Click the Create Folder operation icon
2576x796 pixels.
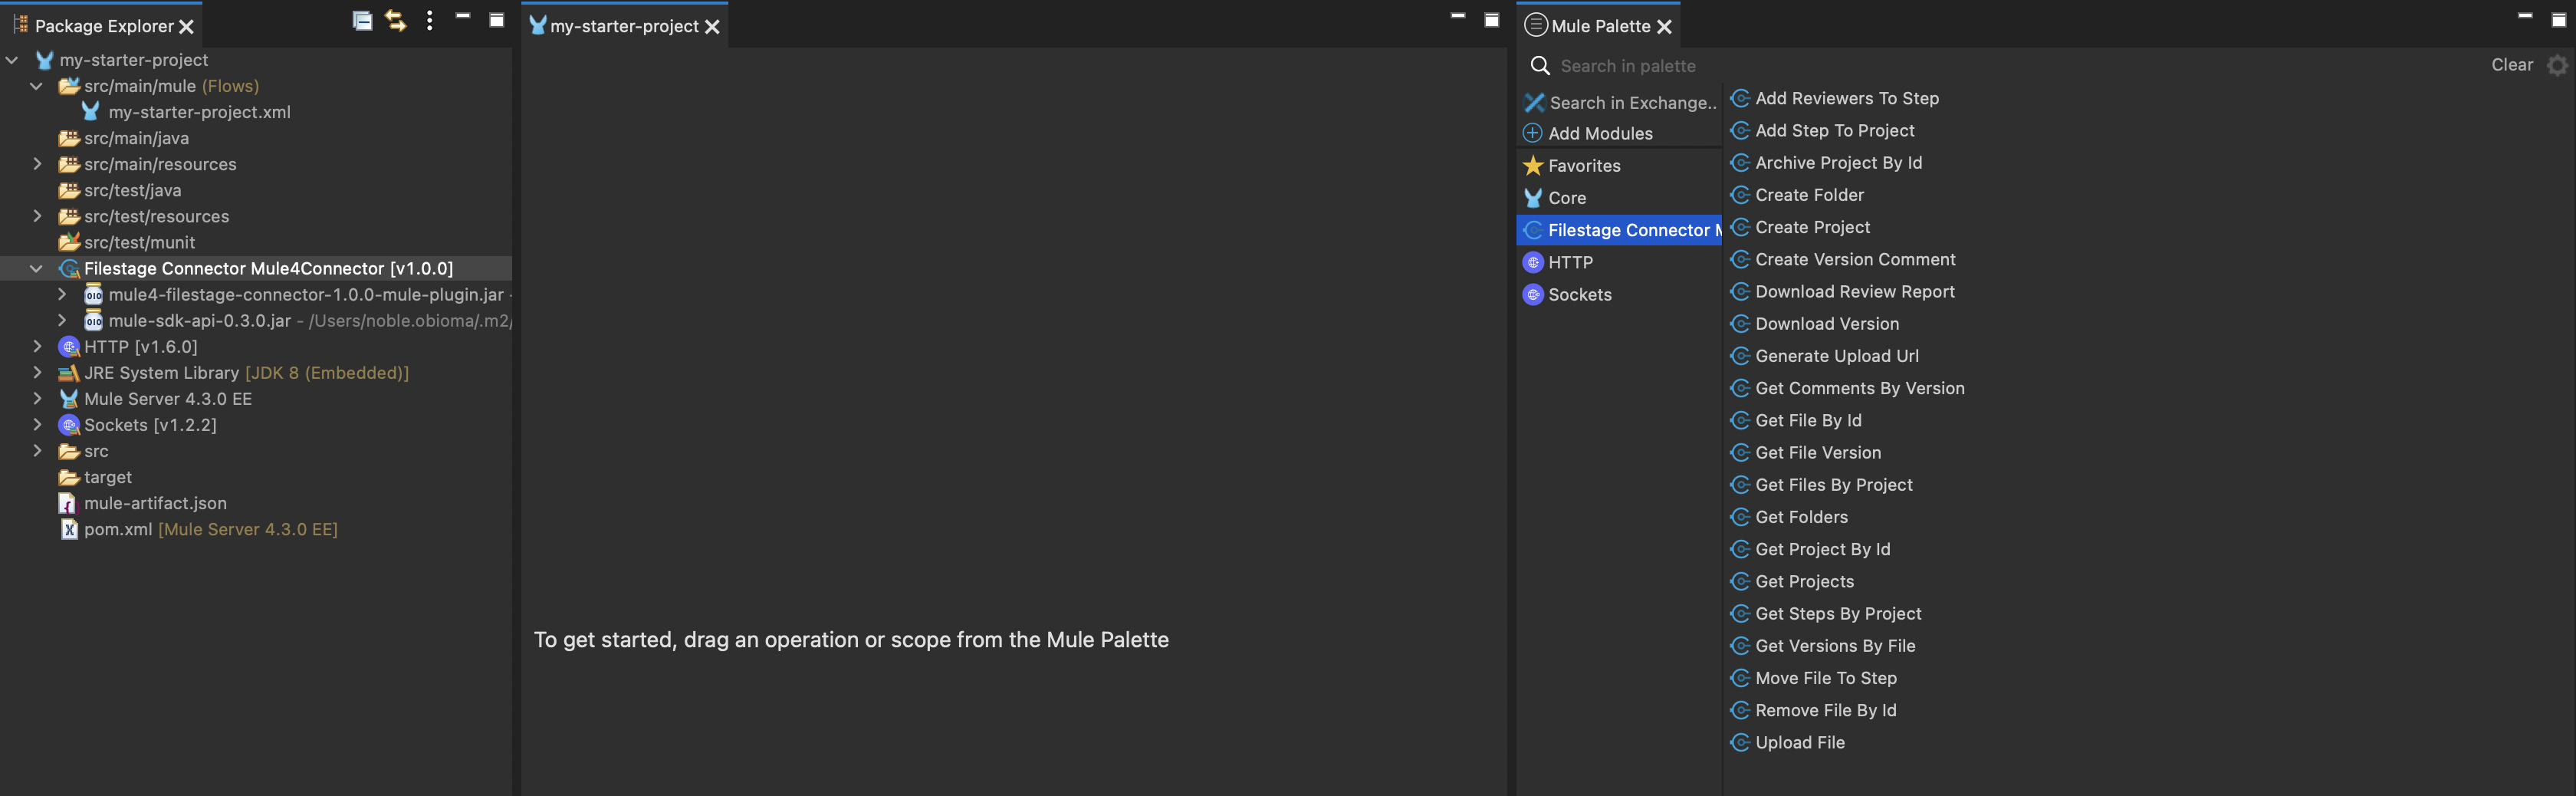point(1740,195)
